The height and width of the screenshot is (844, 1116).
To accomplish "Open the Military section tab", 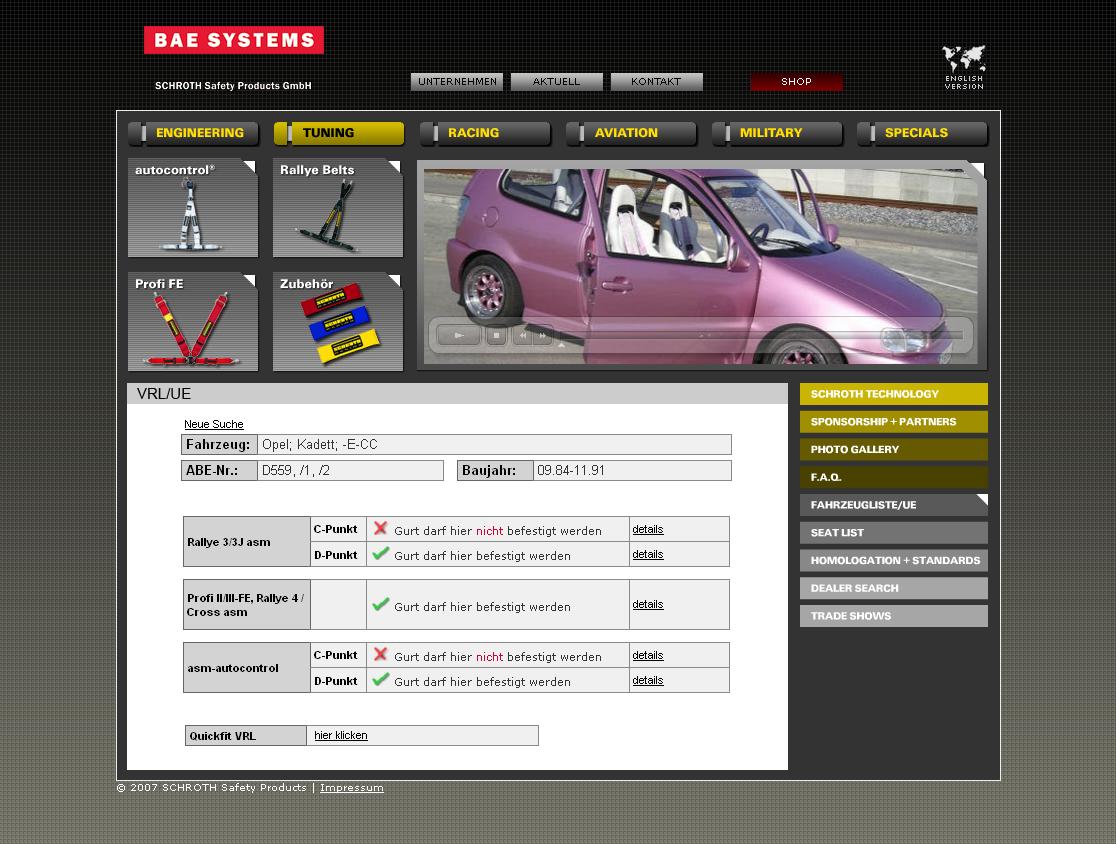I will [777, 133].
